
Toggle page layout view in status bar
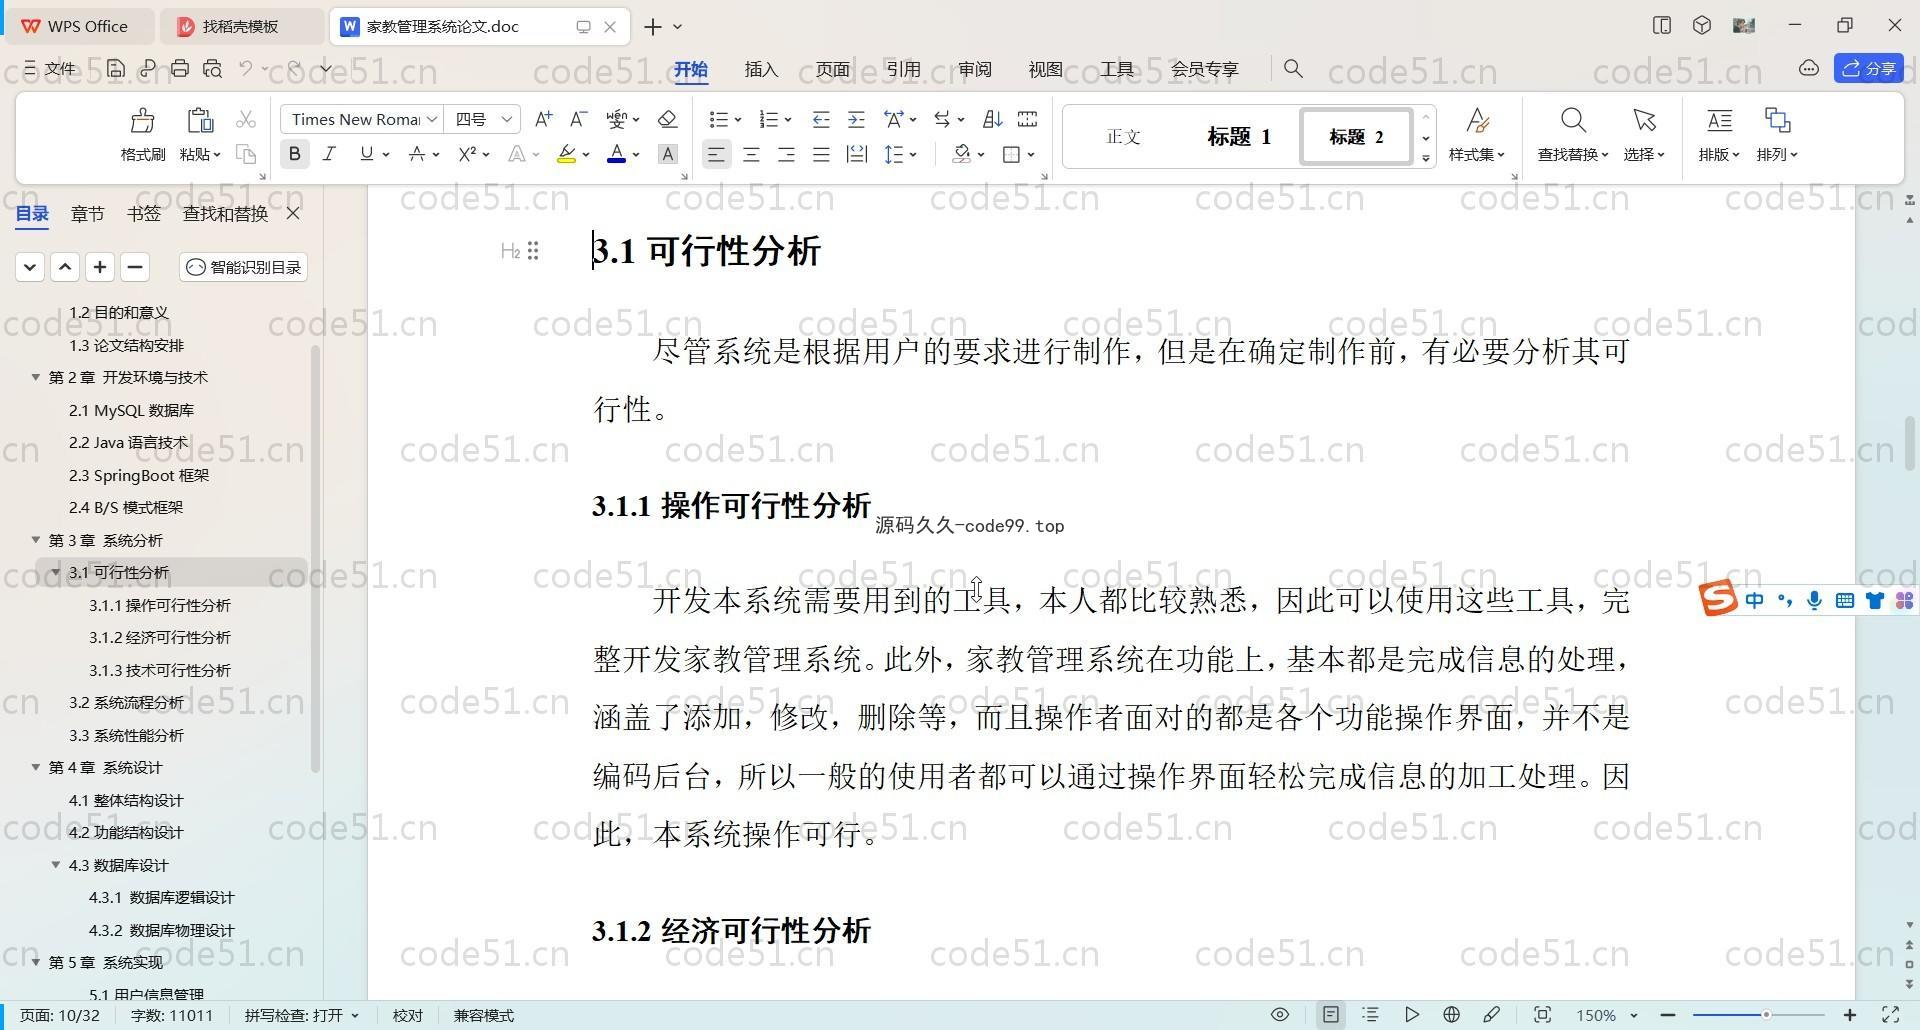click(x=1331, y=1015)
